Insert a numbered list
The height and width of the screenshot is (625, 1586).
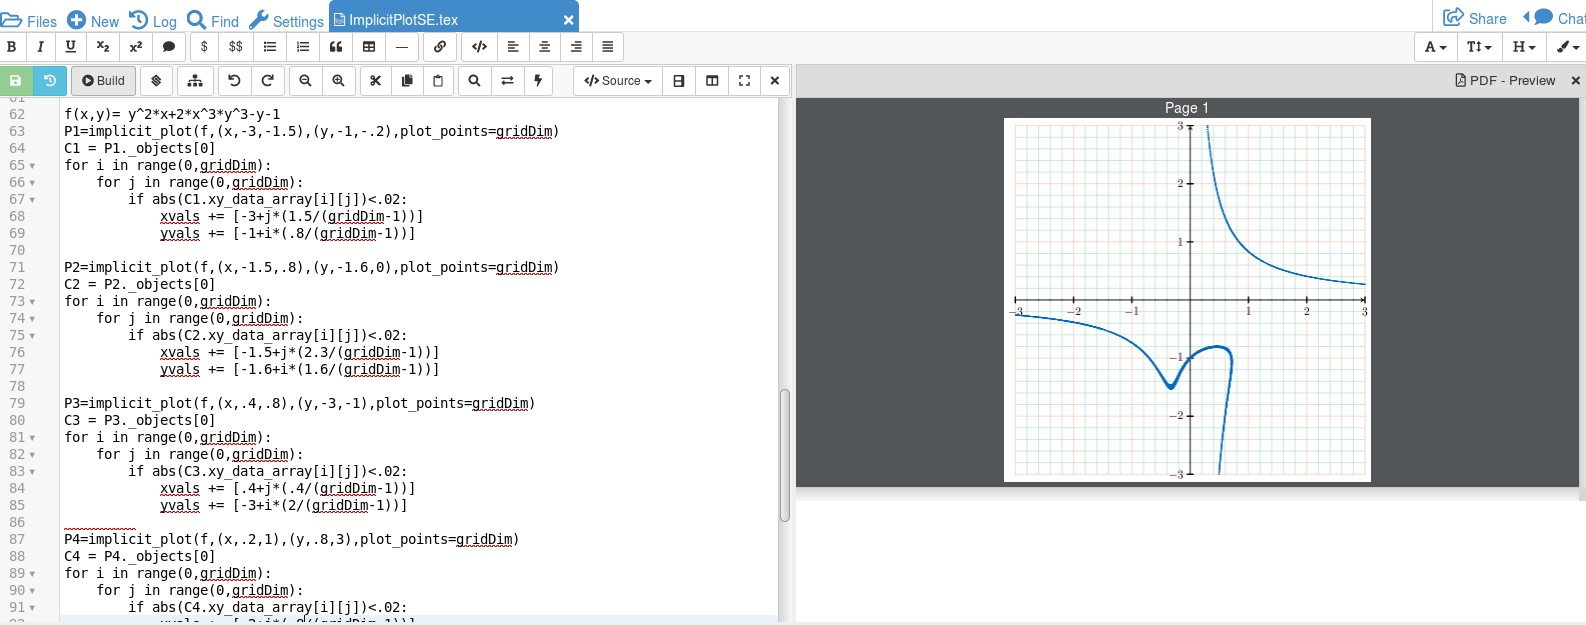[303, 46]
